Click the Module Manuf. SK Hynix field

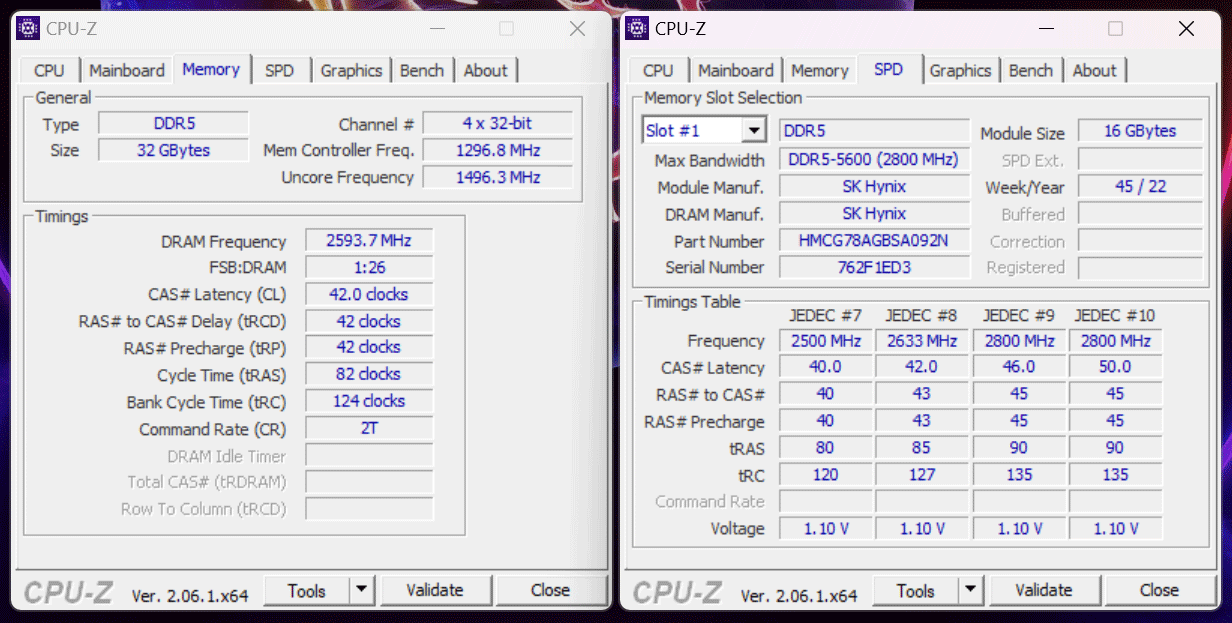[874, 186]
